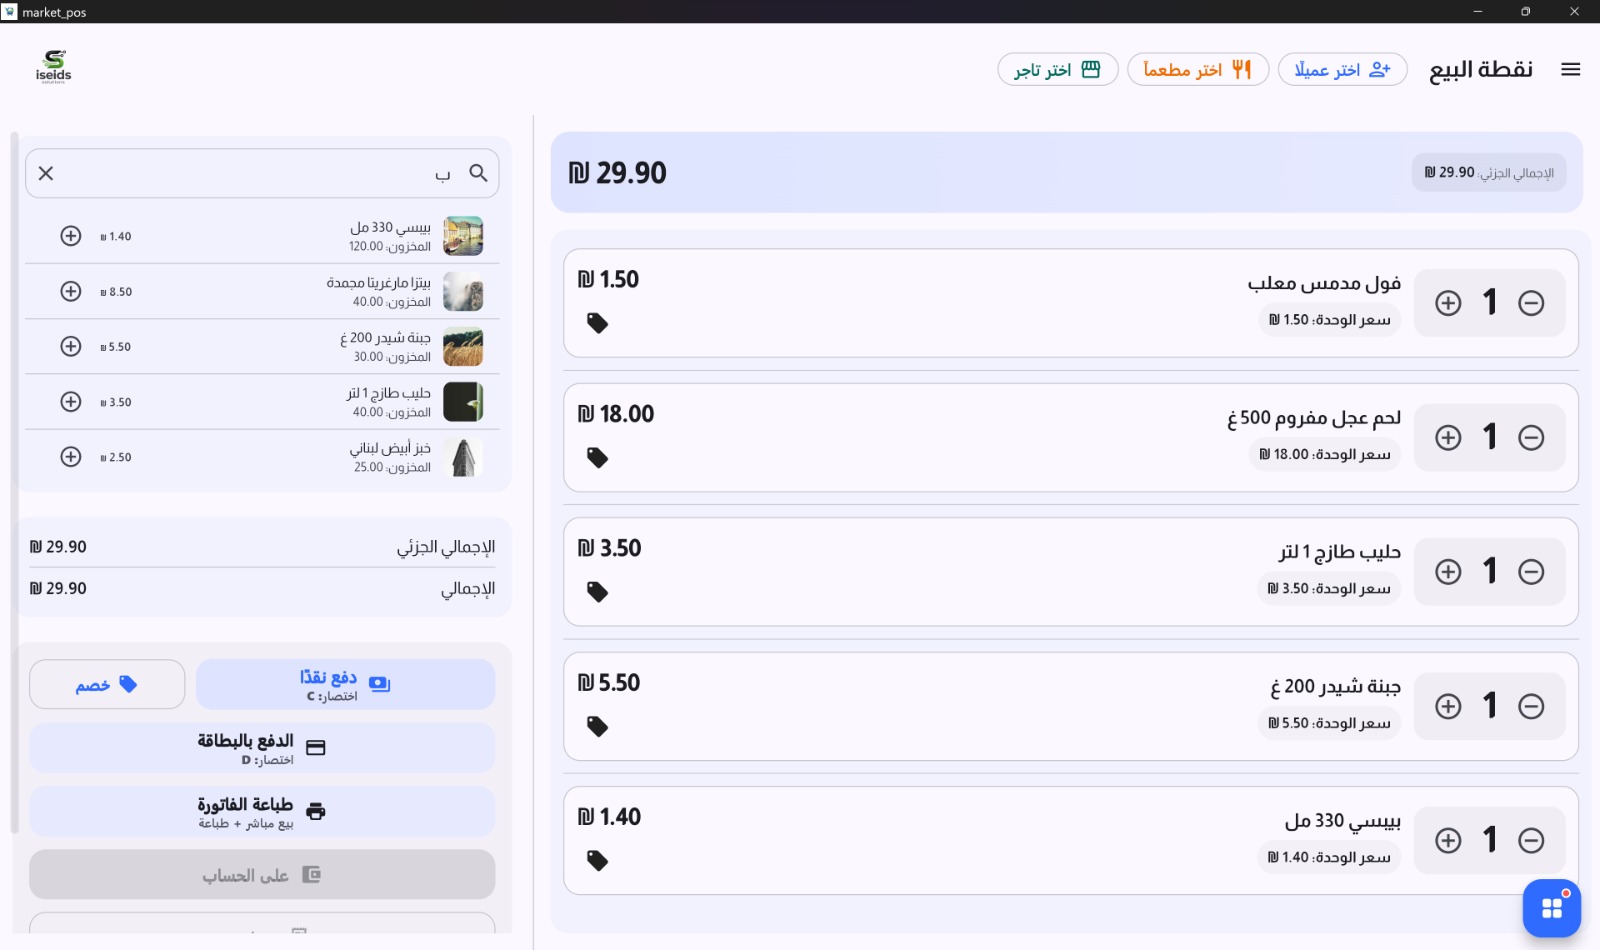The height and width of the screenshot is (950, 1600).
Task: Increase quantity of جبنة شيدر cart item
Action: [1448, 706]
